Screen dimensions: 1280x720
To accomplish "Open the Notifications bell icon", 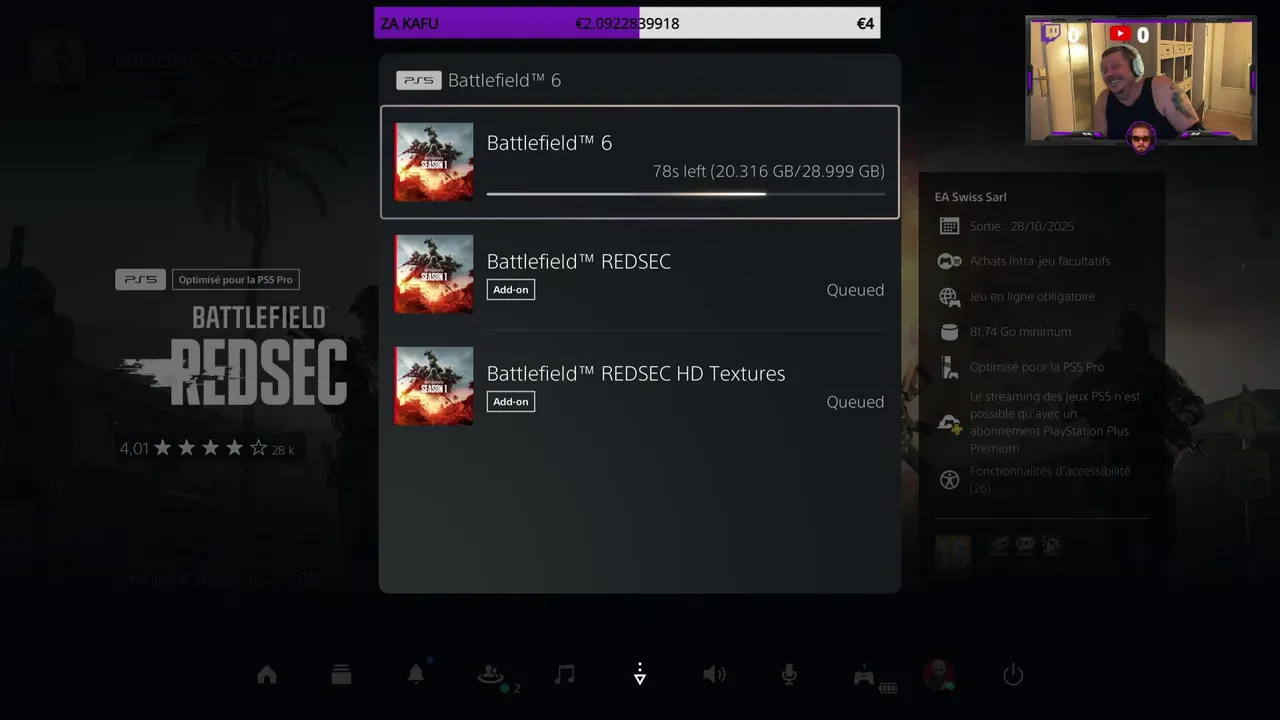I will click(416, 675).
